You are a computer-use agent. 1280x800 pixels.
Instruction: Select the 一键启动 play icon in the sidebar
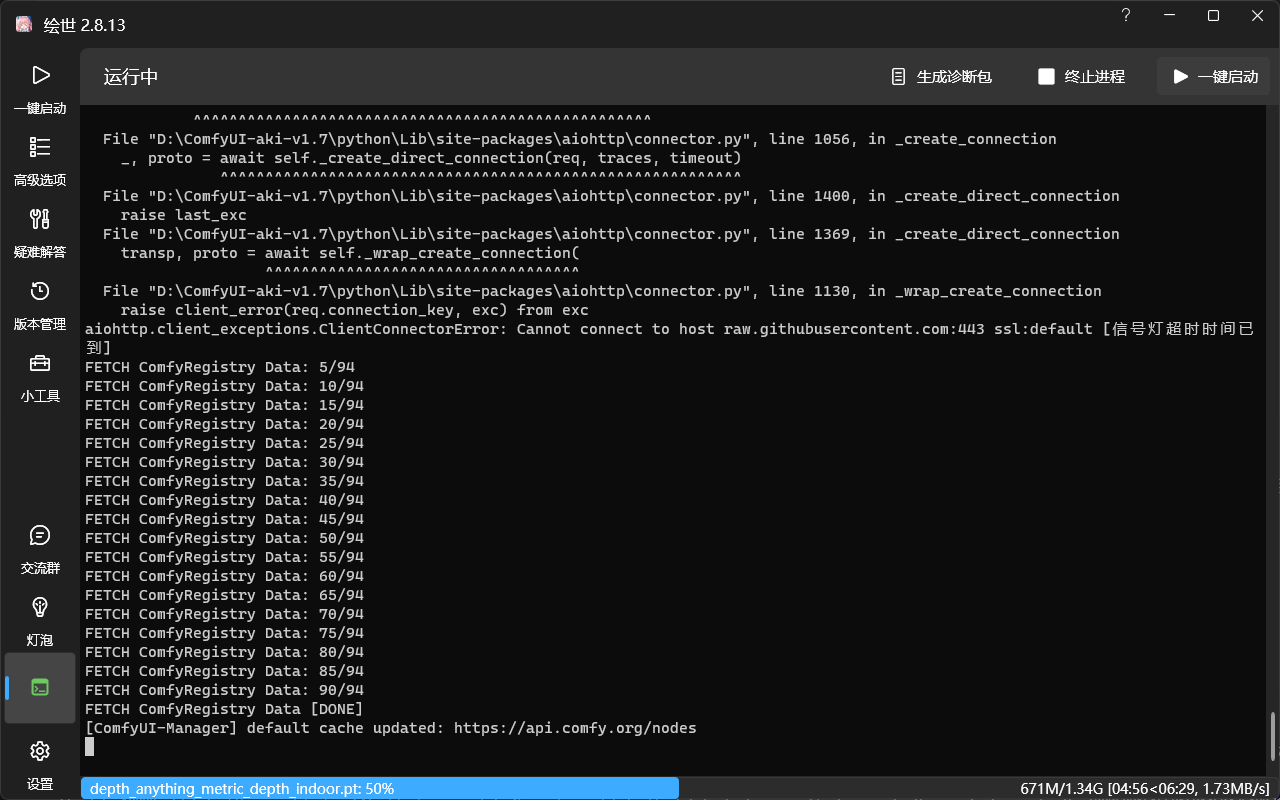40,75
